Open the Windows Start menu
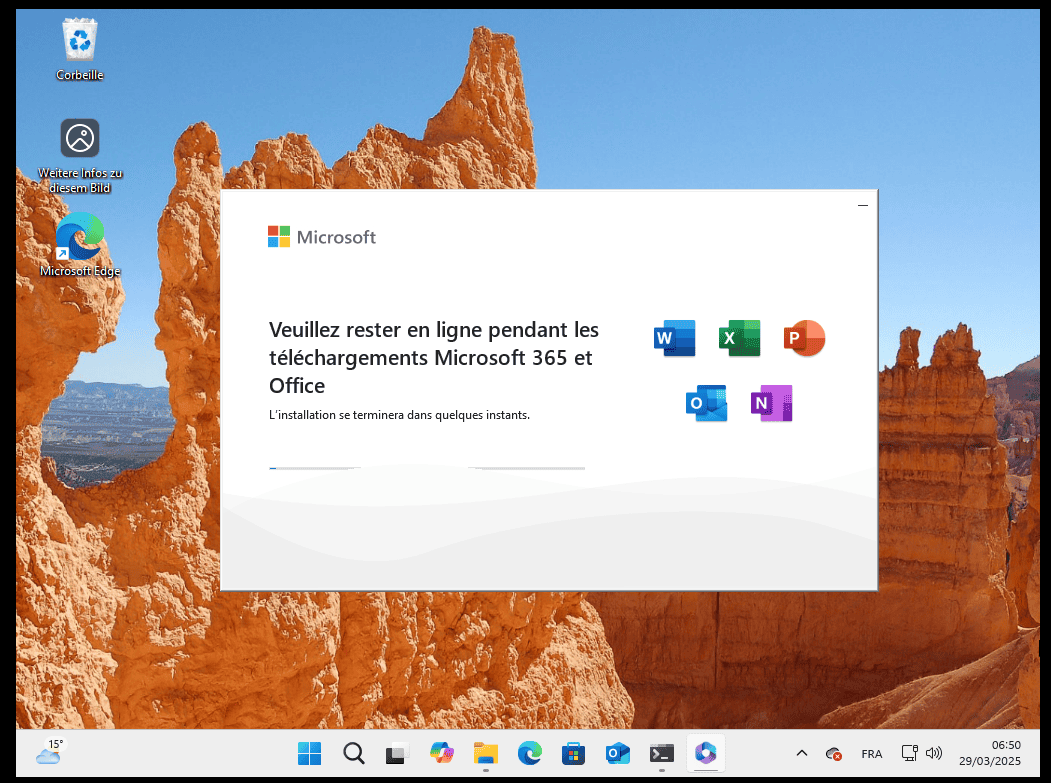This screenshot has width=1051, height=783. coord(309,753)
